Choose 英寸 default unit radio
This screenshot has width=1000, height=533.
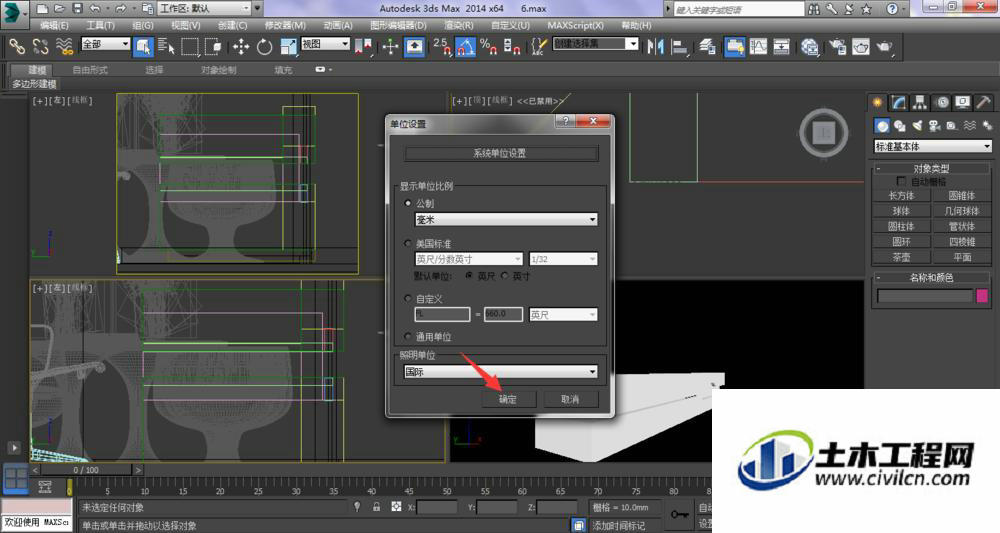[504, 275]
